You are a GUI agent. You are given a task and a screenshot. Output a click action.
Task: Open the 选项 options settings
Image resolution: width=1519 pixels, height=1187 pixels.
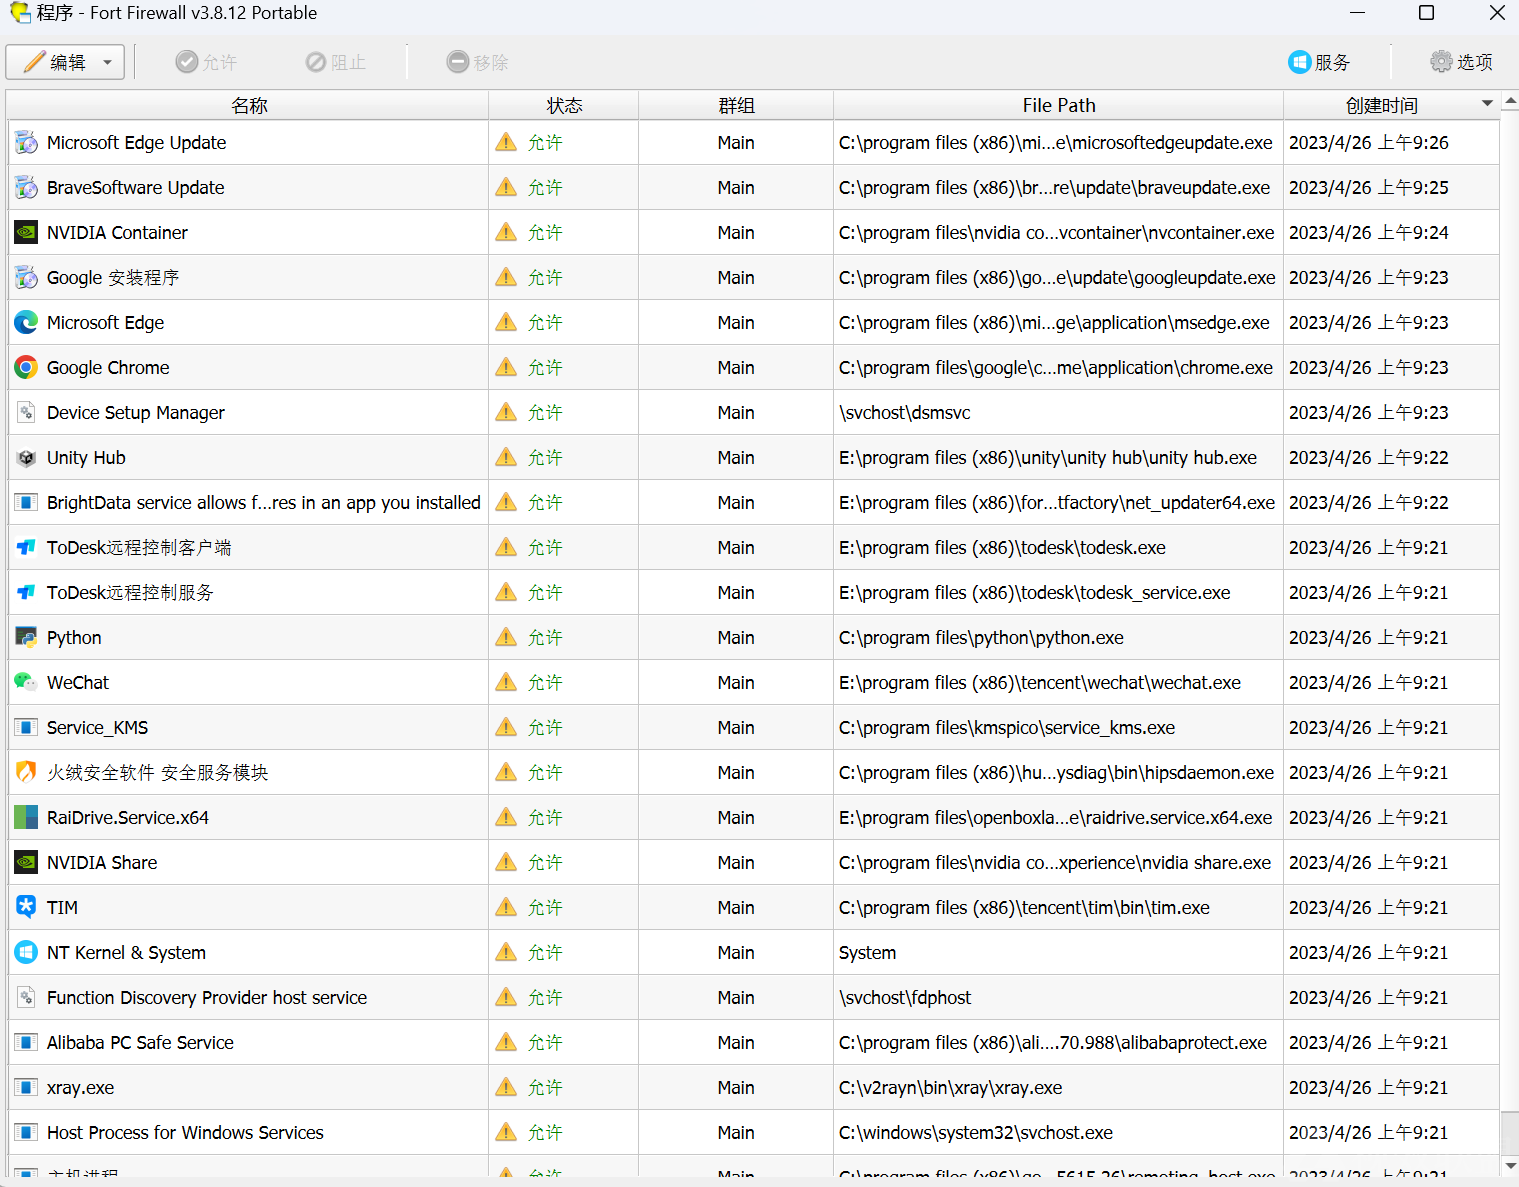click(x=1461, y=62)
